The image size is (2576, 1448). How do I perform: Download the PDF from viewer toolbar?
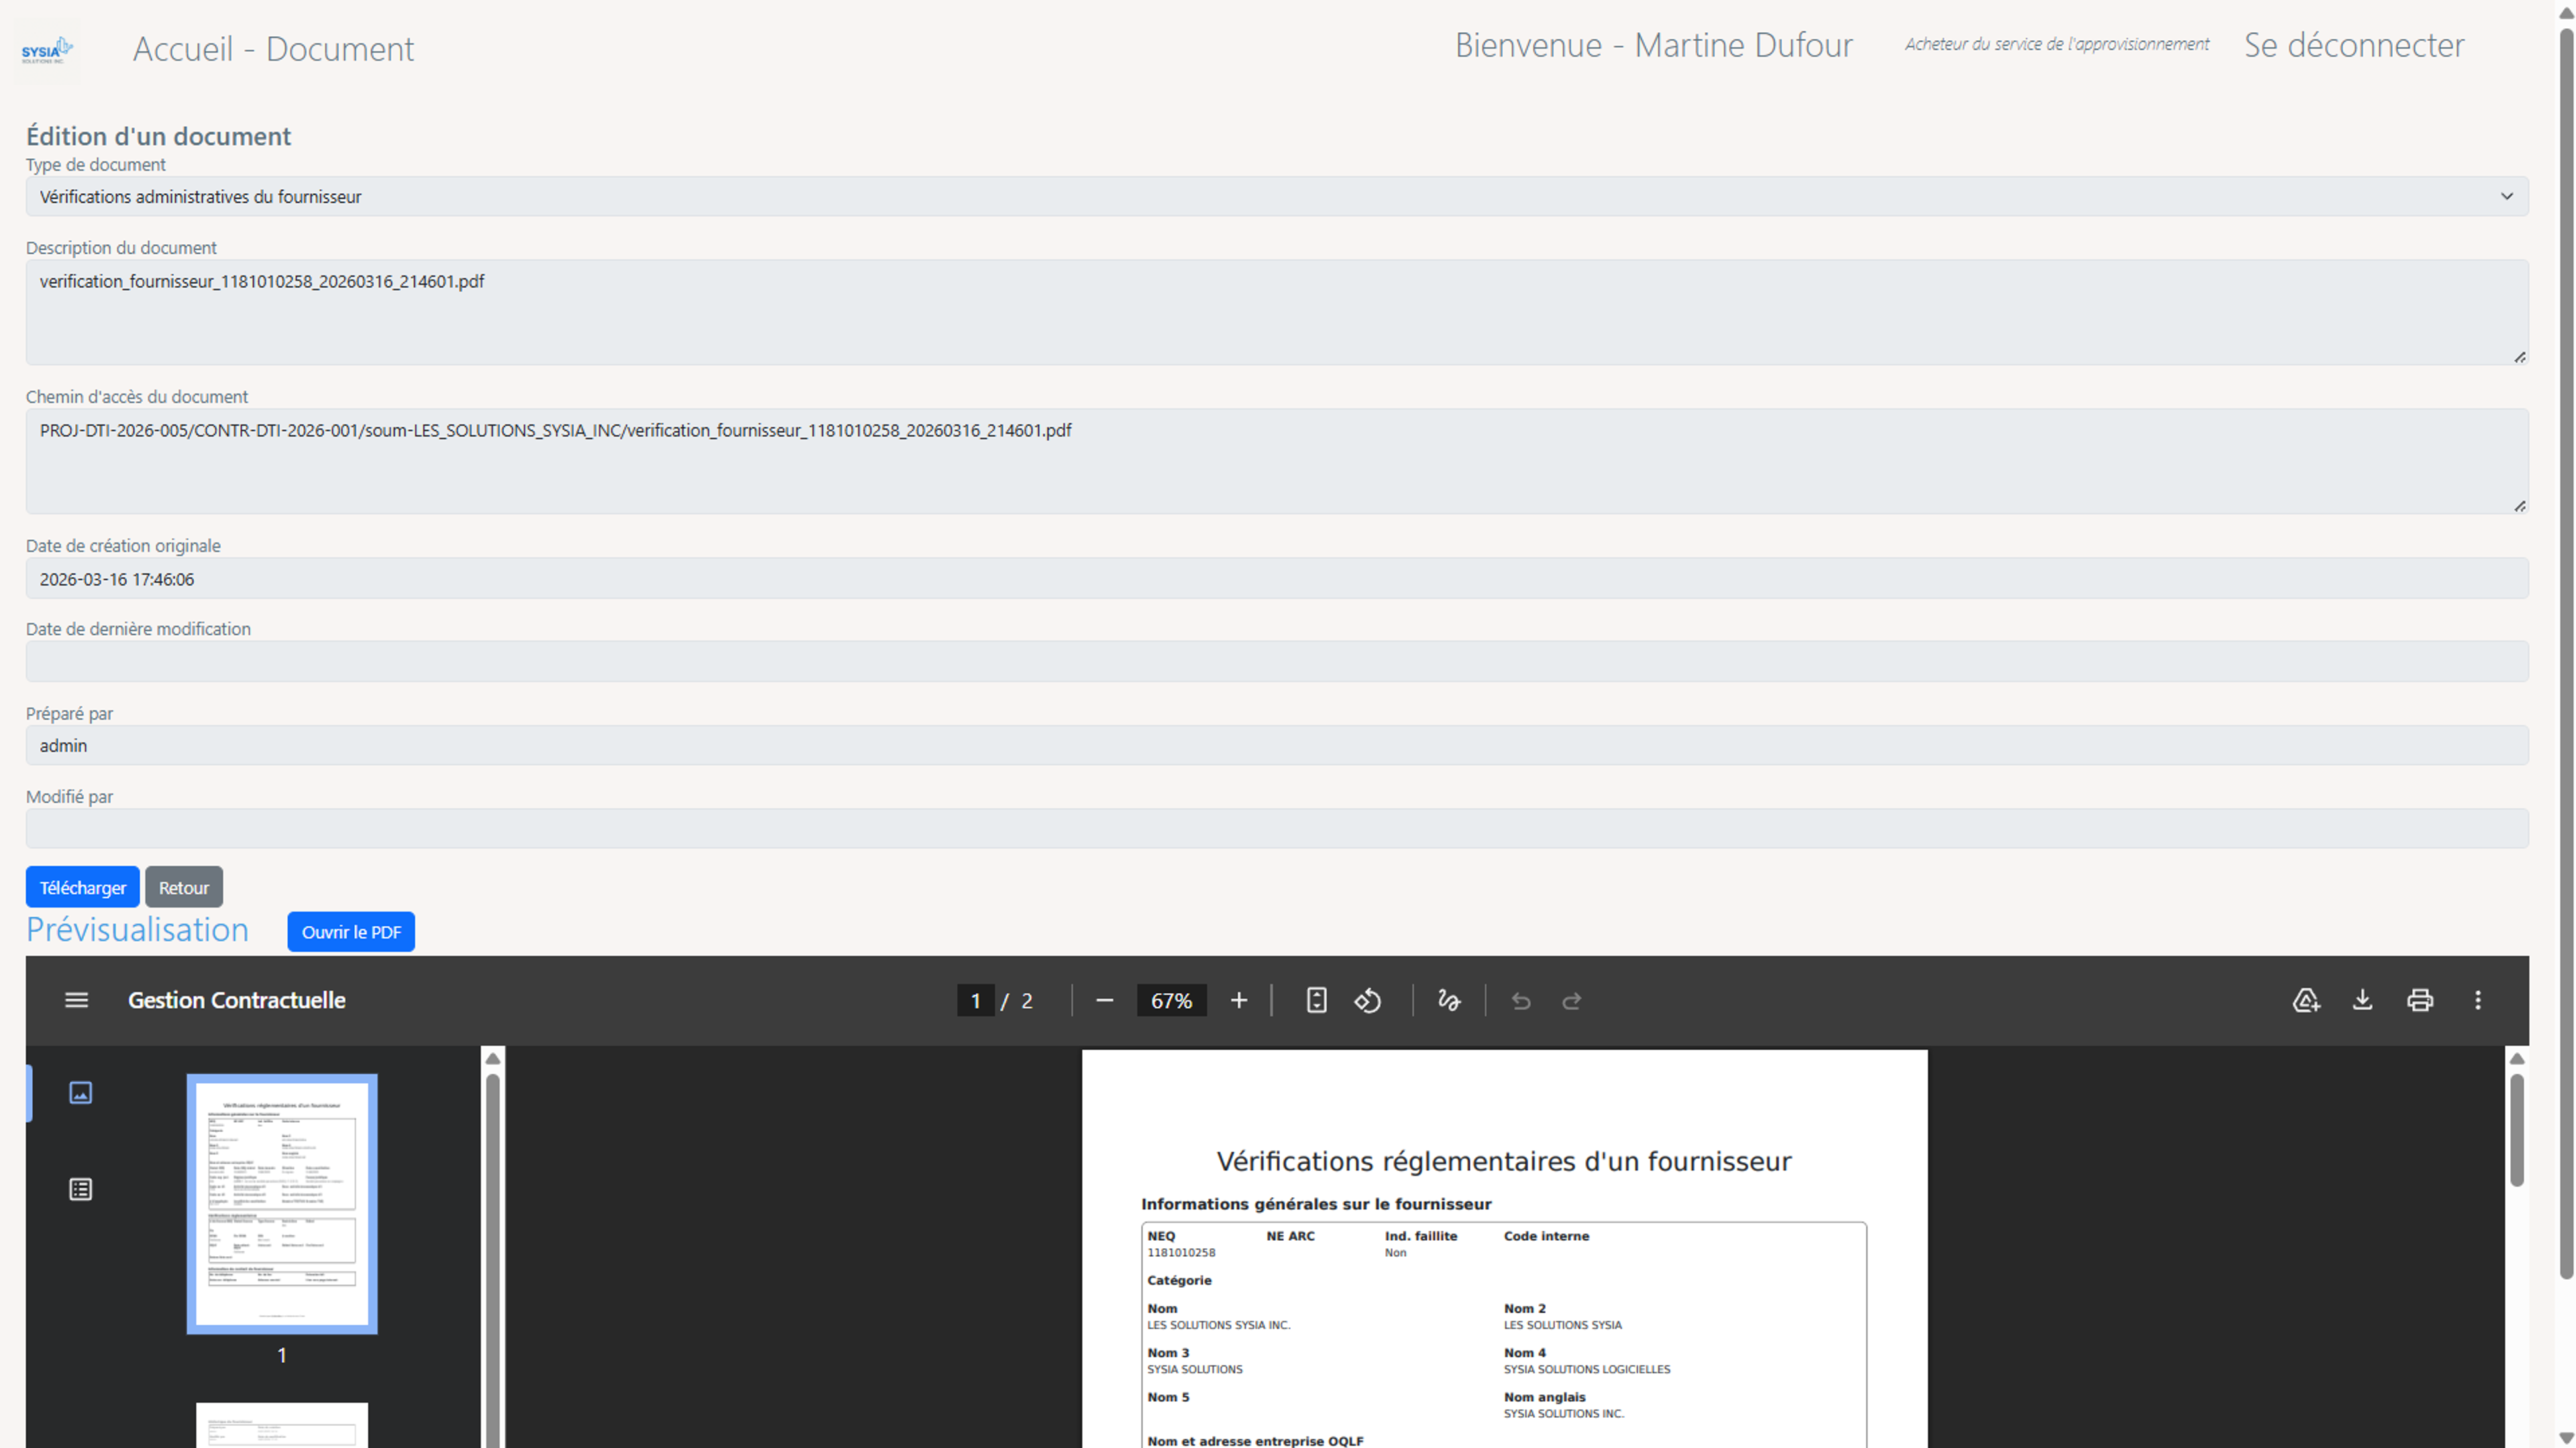point(2362,1000)
